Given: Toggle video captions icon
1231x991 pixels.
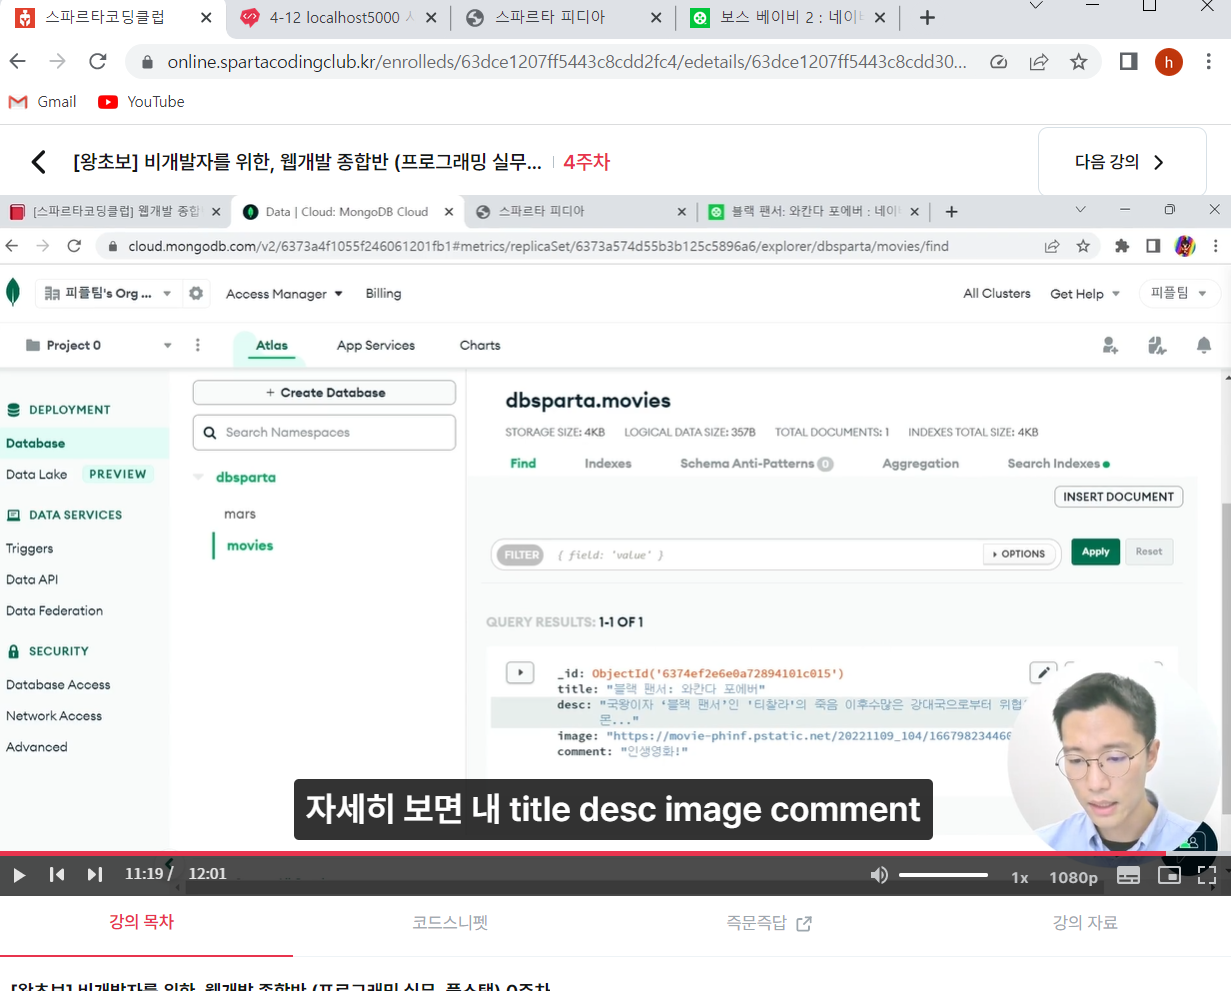Looking at the screenshot, I should click(x=1128, y=876).
